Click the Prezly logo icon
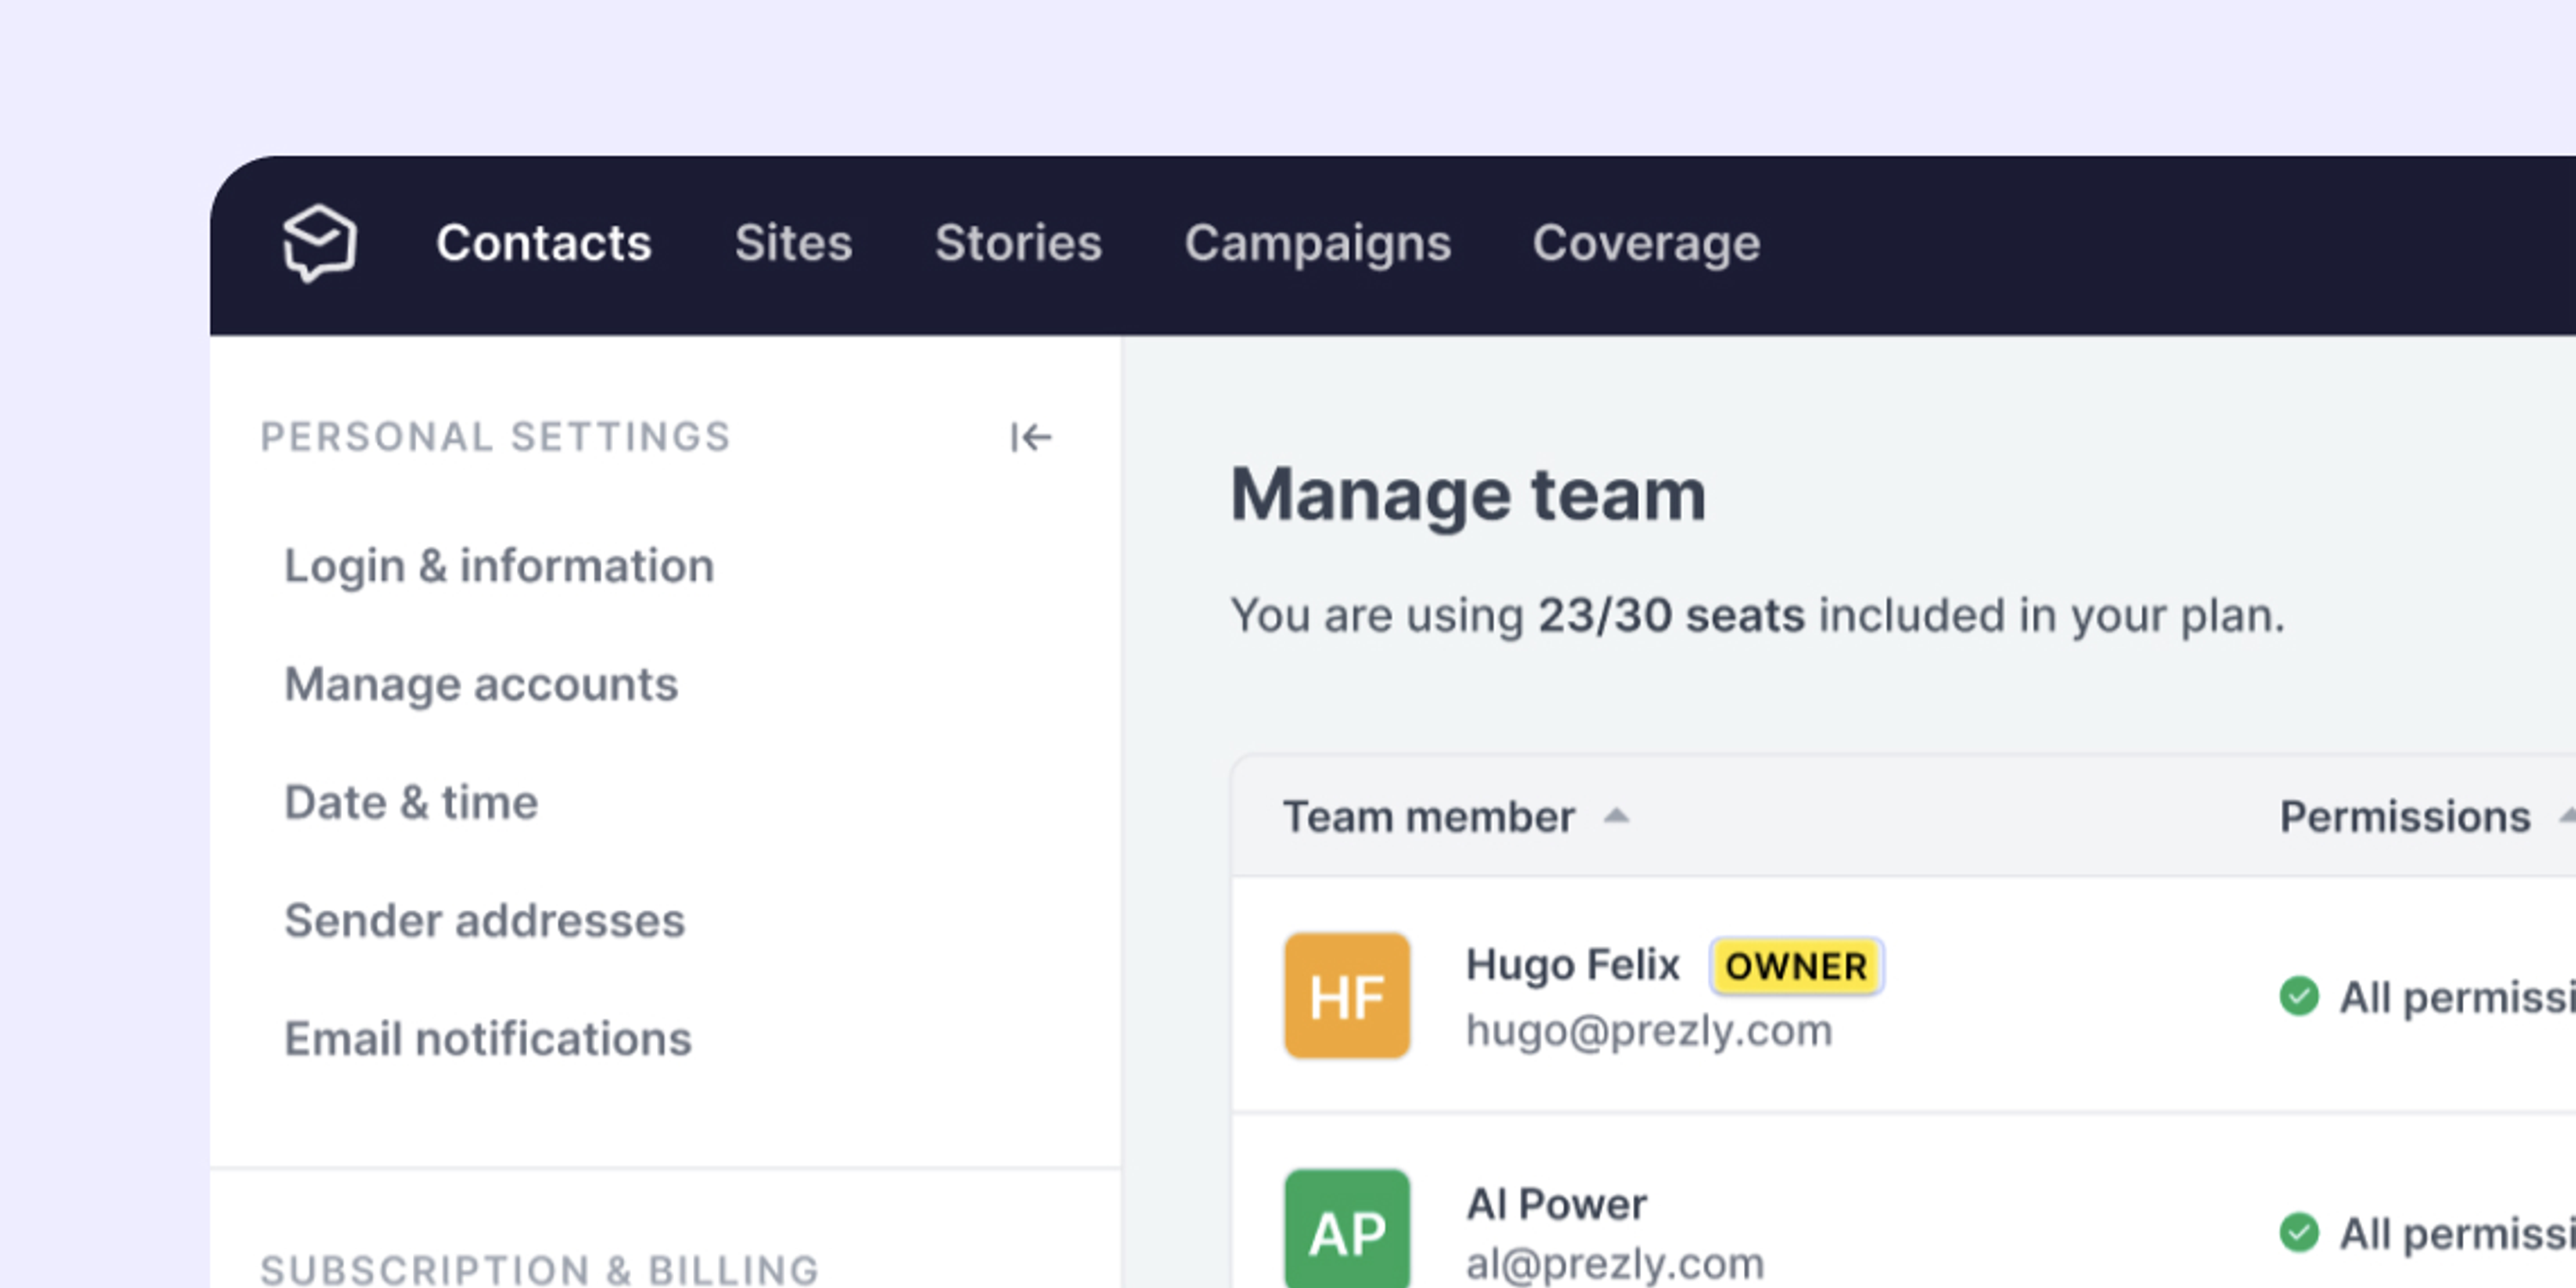2576x1288 pixels. [319, 243]
